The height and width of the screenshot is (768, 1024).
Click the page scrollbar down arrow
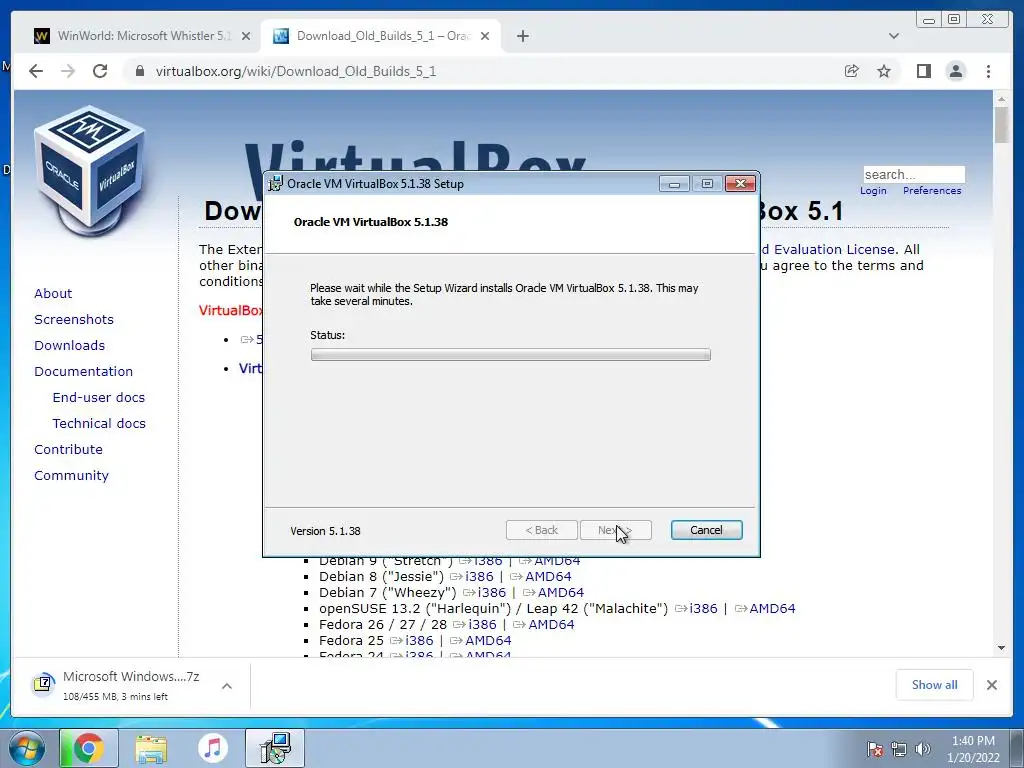[x=1002, y=648]
